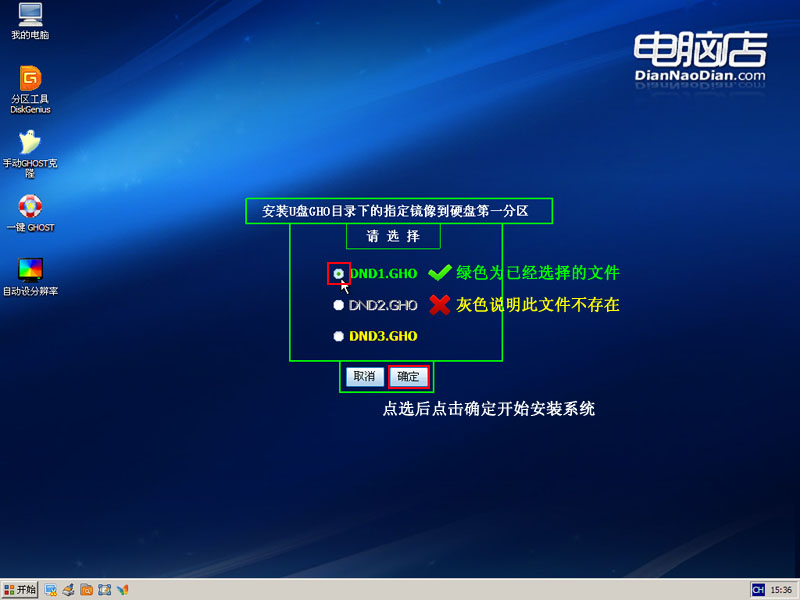Click the clock showing 15:36
This screenshot has height=600, width=800.
784,590
